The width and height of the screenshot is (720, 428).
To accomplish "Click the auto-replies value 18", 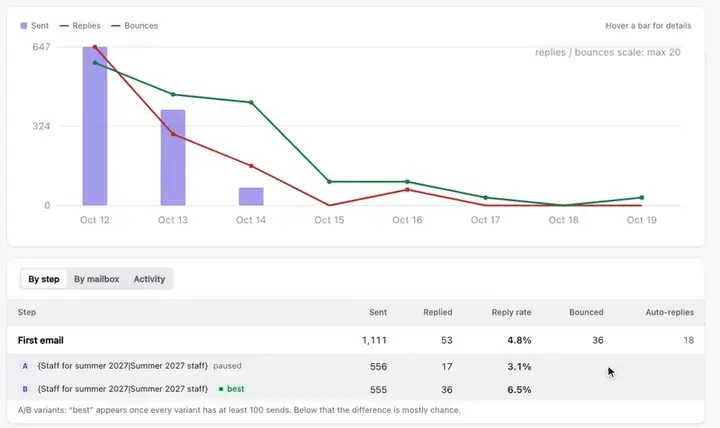I will [689, 340].
